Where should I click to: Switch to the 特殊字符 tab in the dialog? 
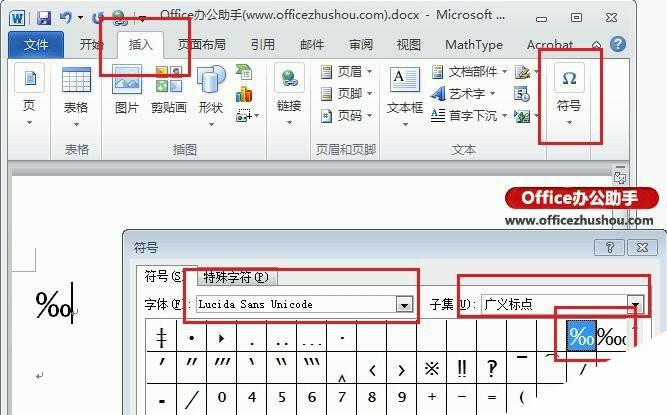237,278
